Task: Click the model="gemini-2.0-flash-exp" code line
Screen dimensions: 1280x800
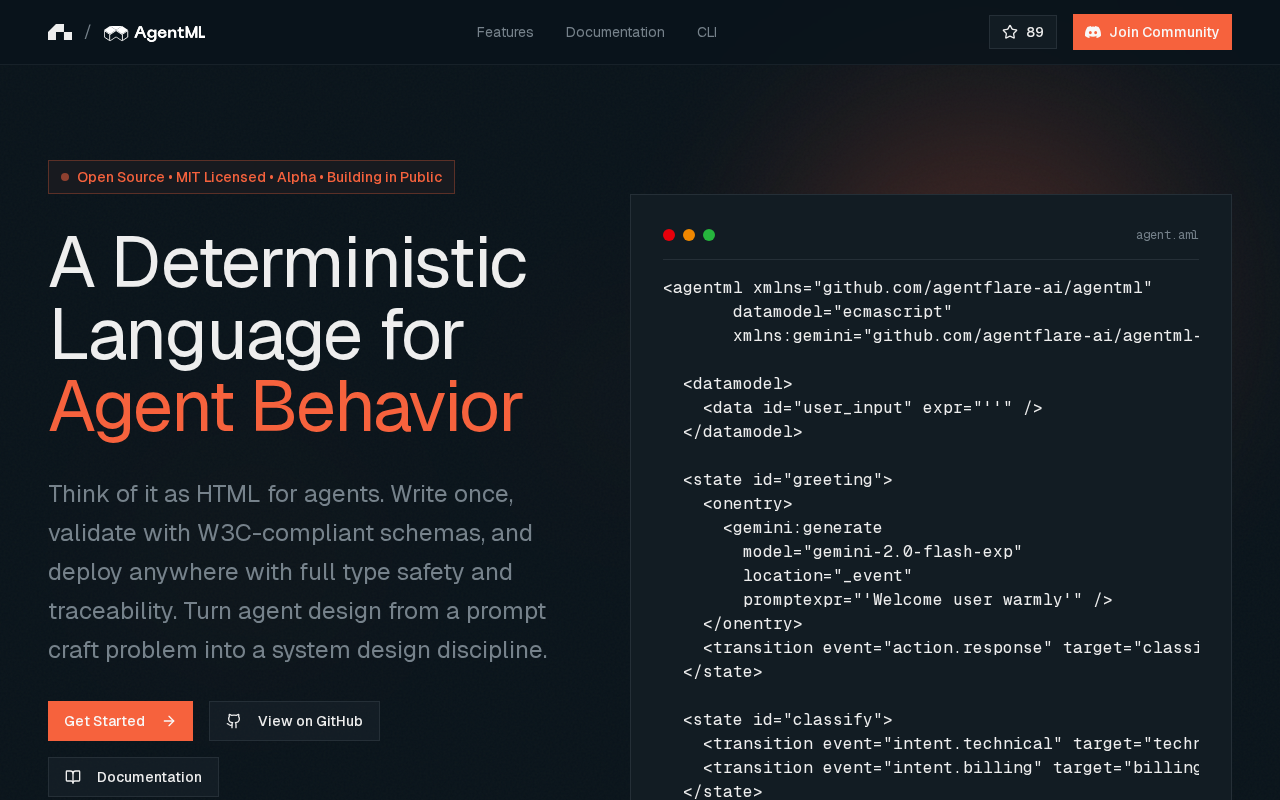Action: click(883, 552)
